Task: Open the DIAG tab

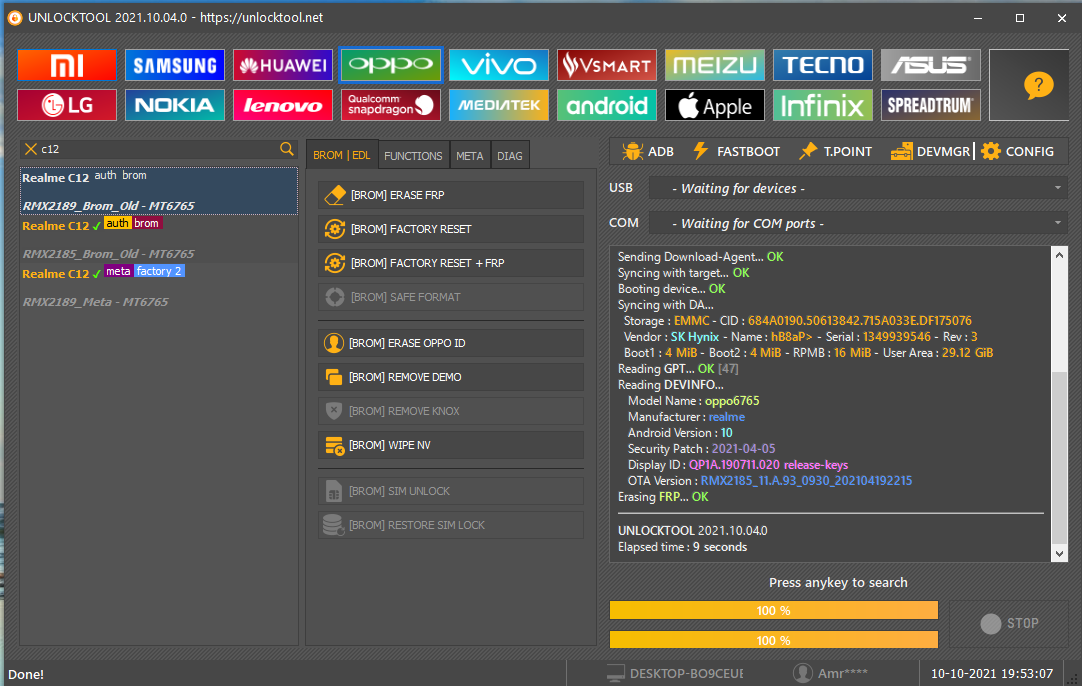Action: pyautogui.click(x=510, y=156)
